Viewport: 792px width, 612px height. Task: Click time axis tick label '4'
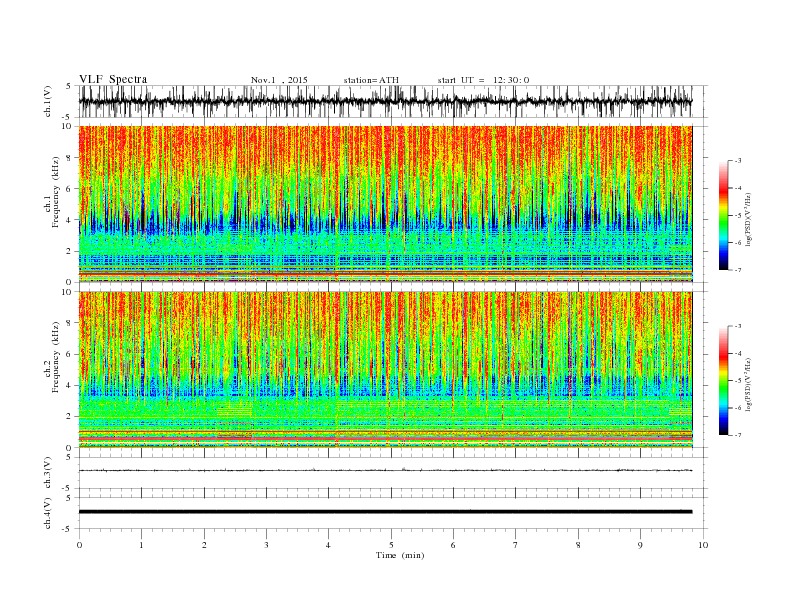[x=329, y=545]
